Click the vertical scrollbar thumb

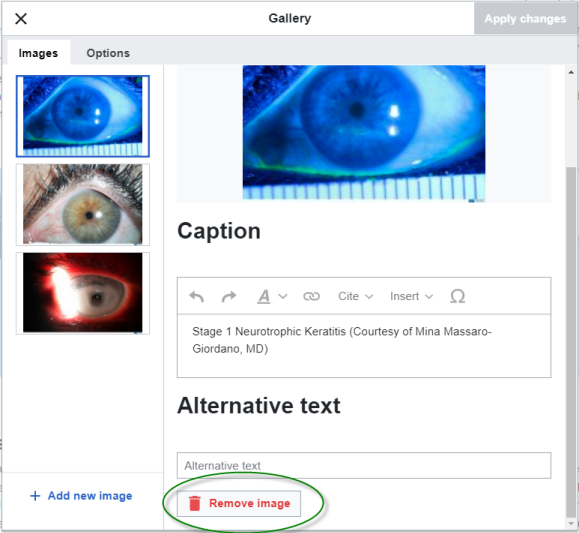click(571, 342)
